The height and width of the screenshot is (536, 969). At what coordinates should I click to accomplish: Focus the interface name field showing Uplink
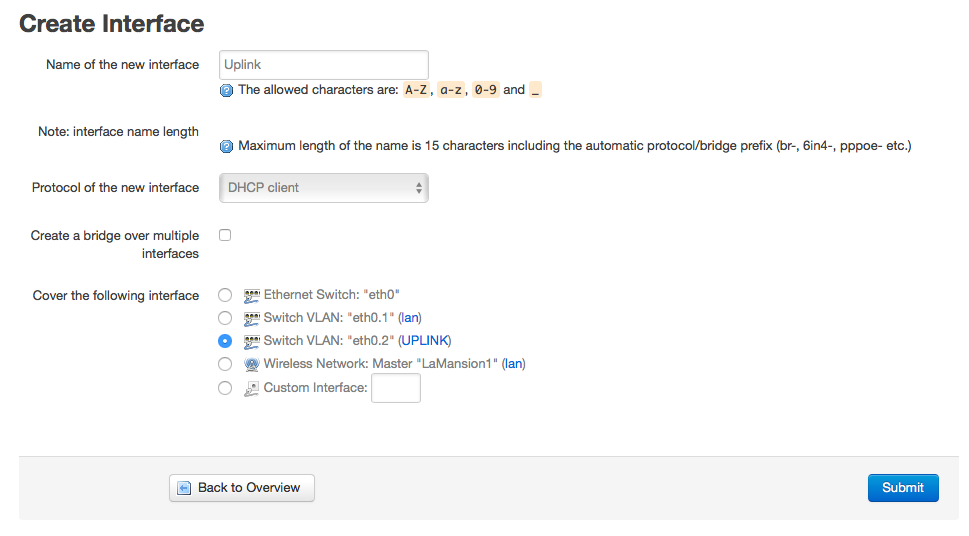pyautogui.click(x=324, y=65)
